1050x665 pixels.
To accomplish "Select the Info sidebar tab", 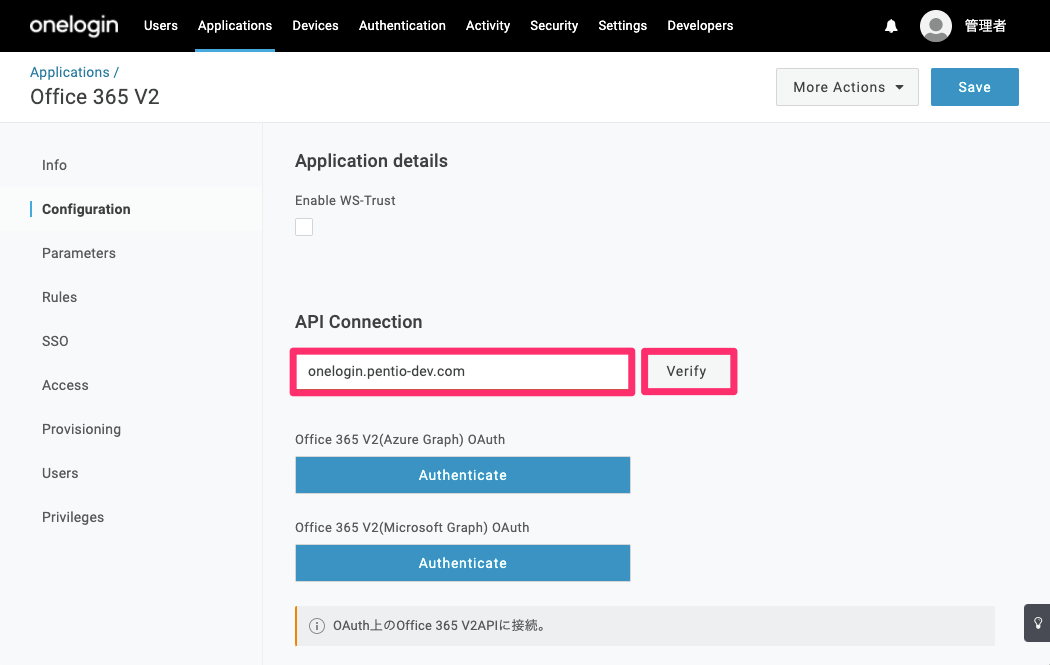I will [x=54, y=165].
